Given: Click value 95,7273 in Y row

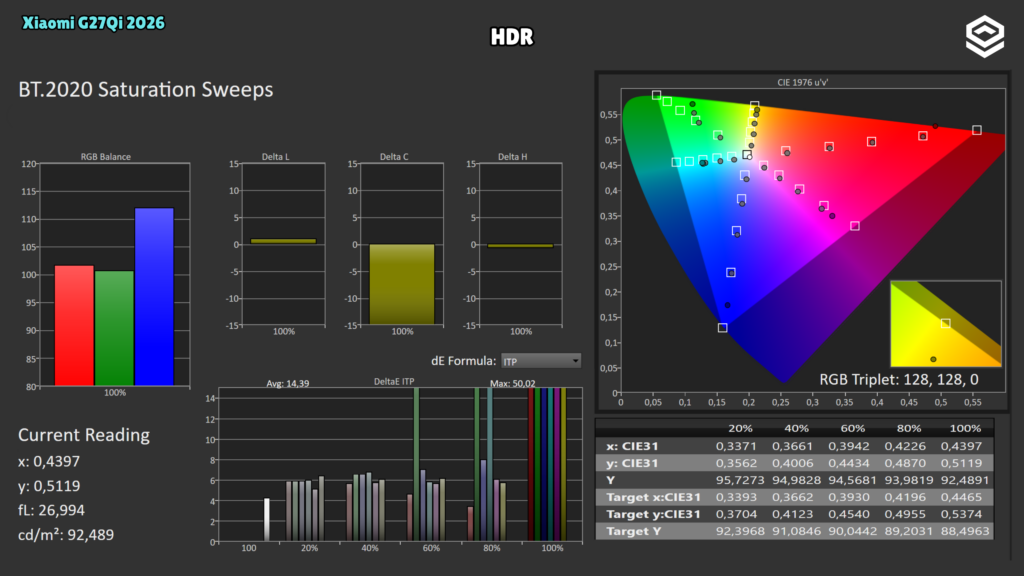Looking at the screenshot, I should pyautogui.click(x=740, y=480).
